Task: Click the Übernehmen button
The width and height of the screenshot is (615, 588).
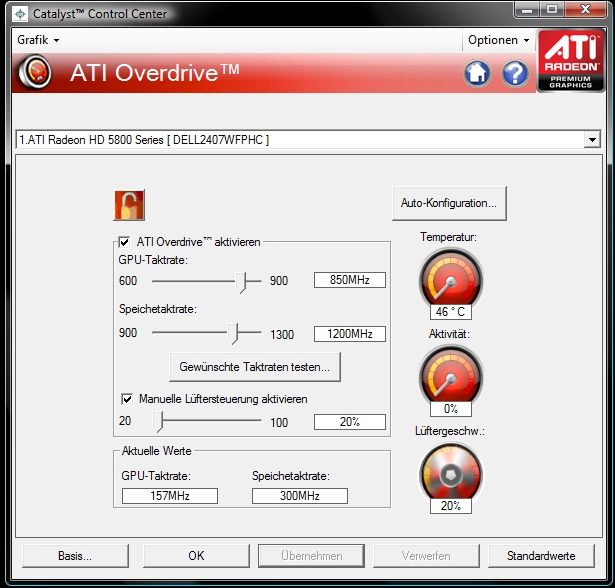Action: coord(311,556)
